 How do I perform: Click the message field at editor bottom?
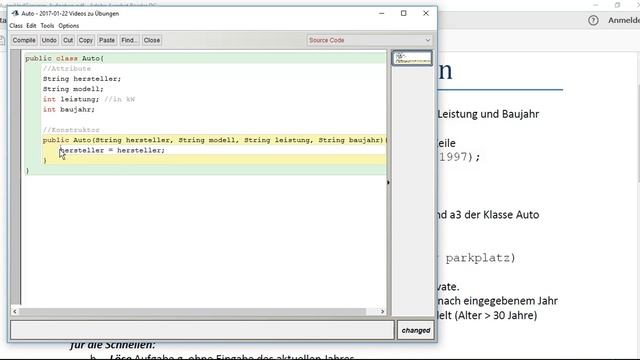pos(202,330)
